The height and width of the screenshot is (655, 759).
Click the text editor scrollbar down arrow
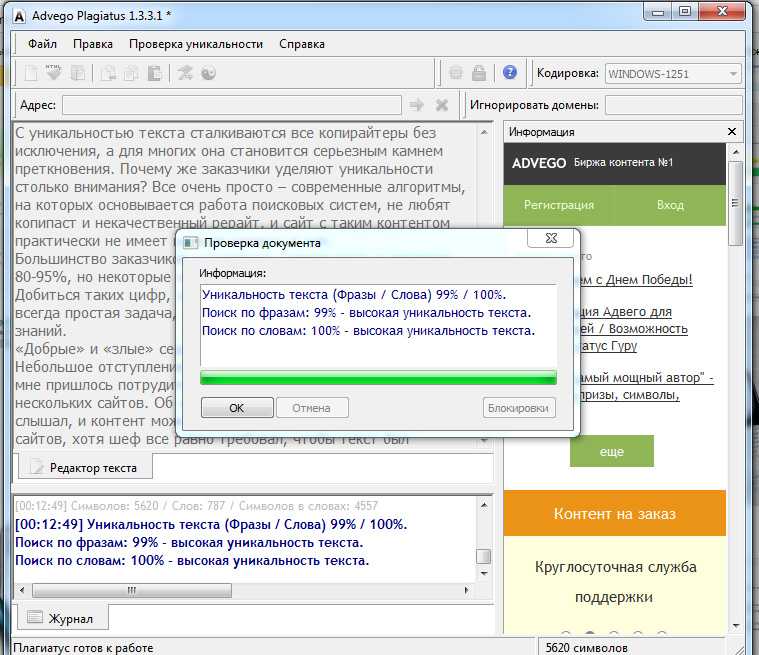(x=484, y=440)
